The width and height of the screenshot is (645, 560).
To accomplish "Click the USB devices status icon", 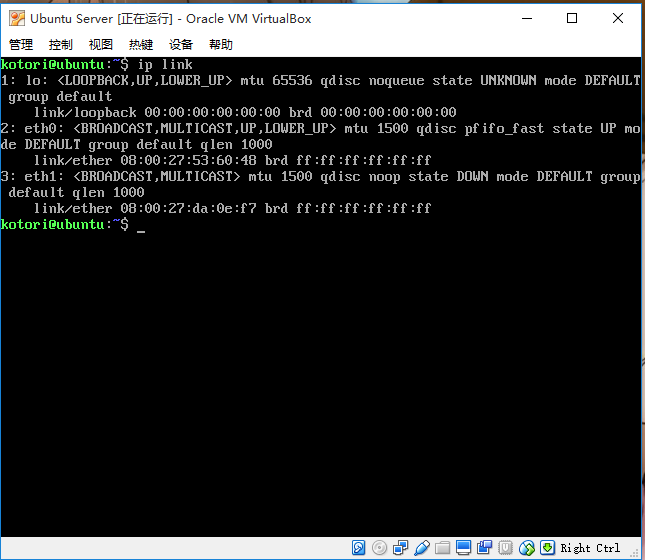I will point(422,548).
